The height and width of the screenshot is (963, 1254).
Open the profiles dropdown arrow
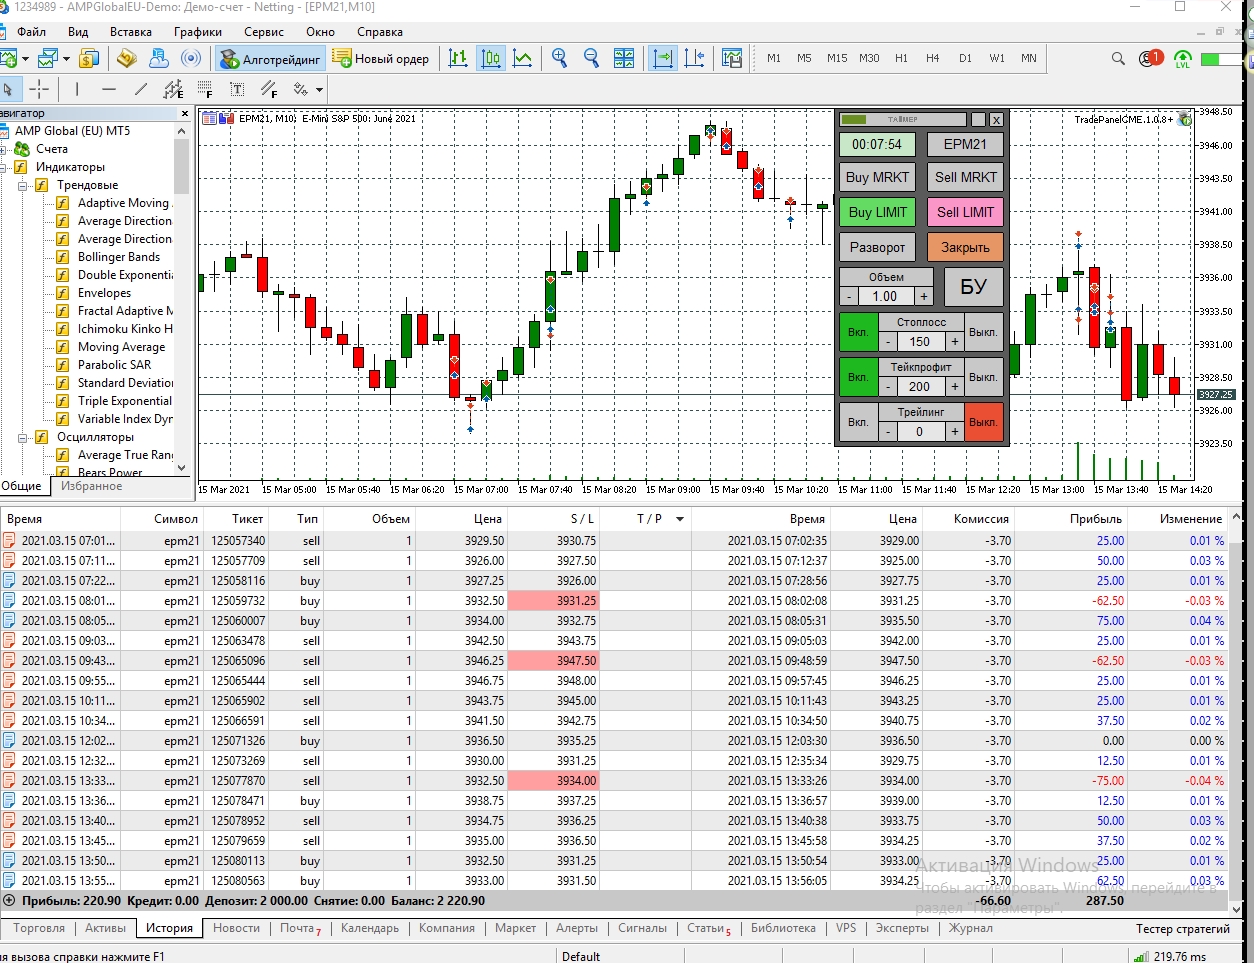(66, 59)
